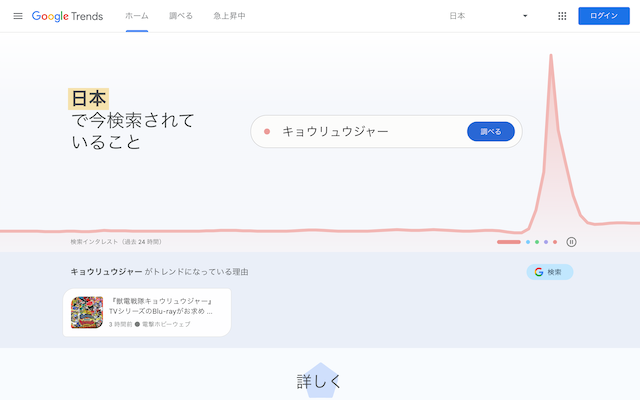Select the active red carousel indicator
The height and width of the screenshot is (400, 640).
pos(509,242)
